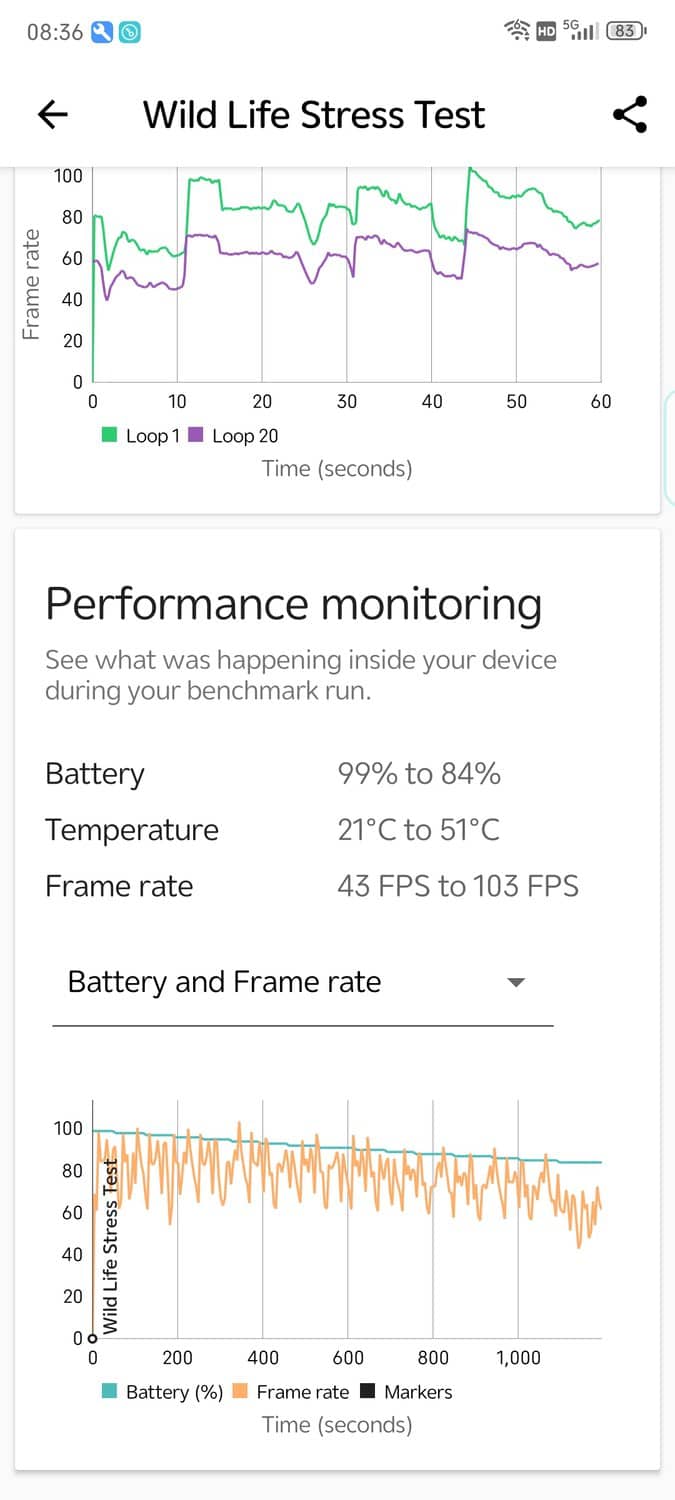Screen dimensions: 675x1500
Task: Tap the share icon
Action: coord(630,115)
